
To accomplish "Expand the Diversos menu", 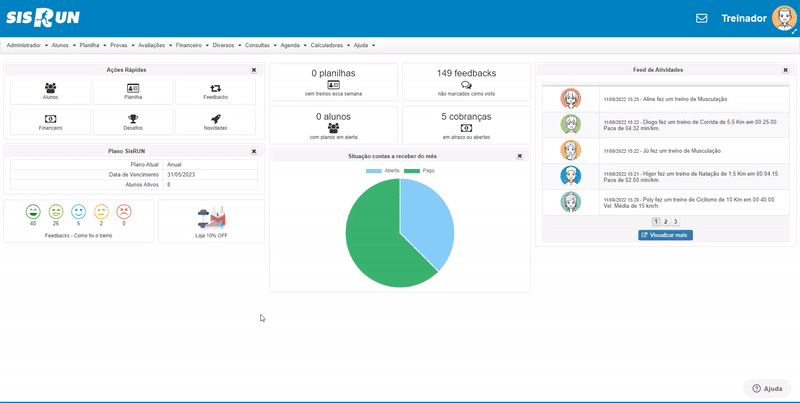I will [x=227, y=45].
